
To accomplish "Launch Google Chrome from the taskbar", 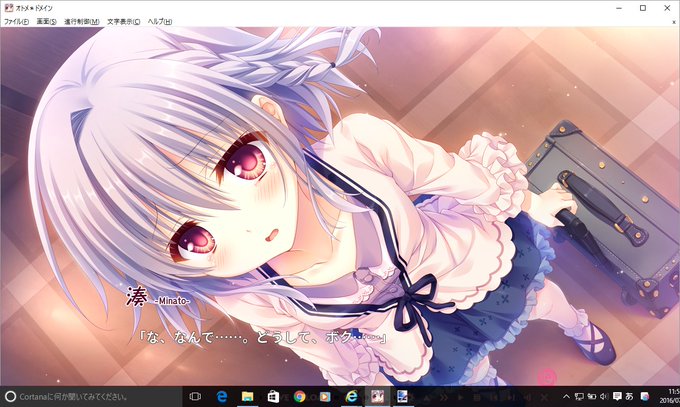I will pos(299,396).
